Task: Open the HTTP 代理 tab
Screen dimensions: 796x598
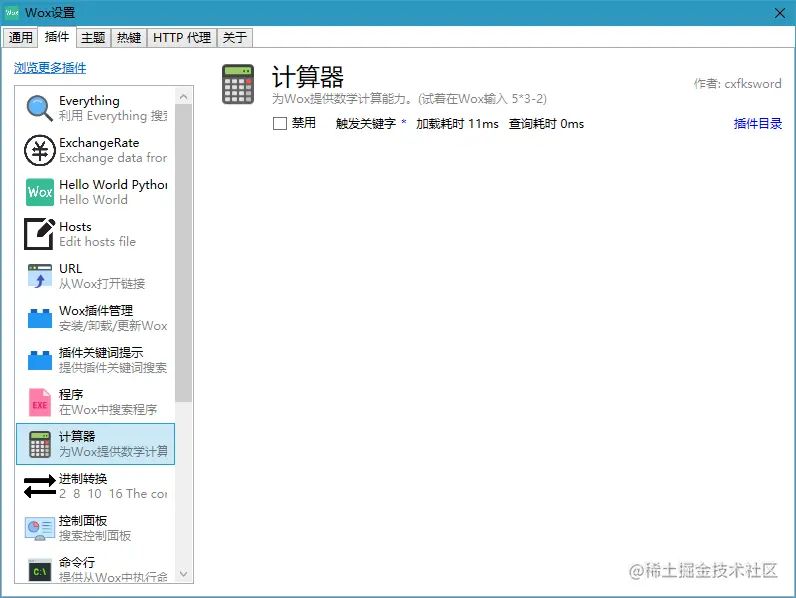Action: point(182,38)
